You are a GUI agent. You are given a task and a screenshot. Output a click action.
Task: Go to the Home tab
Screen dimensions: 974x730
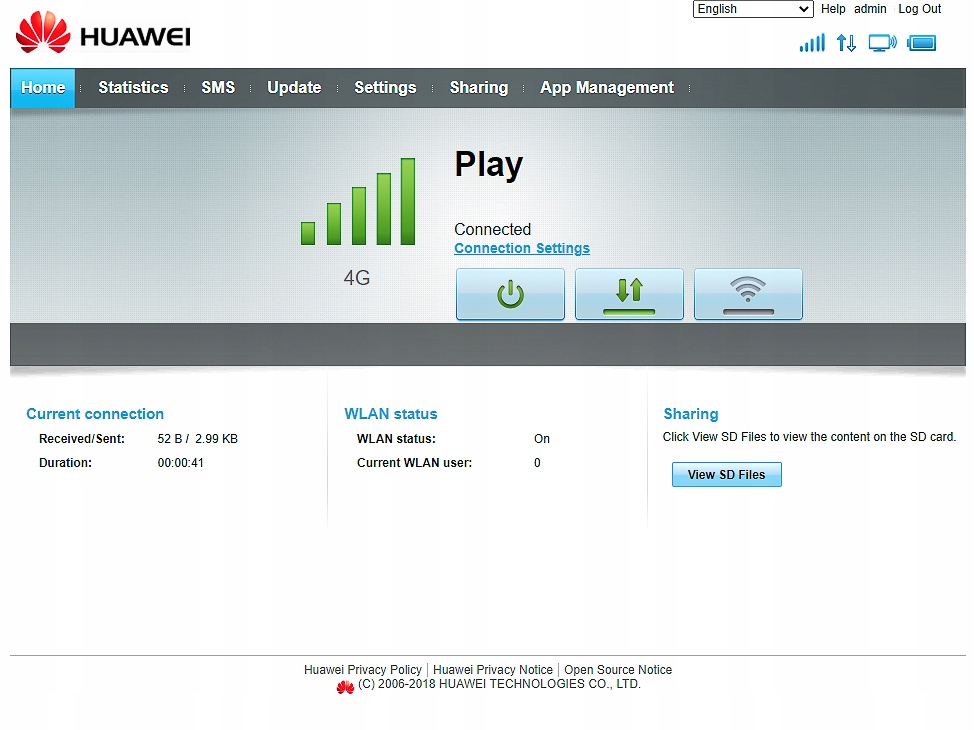[43, 88]
